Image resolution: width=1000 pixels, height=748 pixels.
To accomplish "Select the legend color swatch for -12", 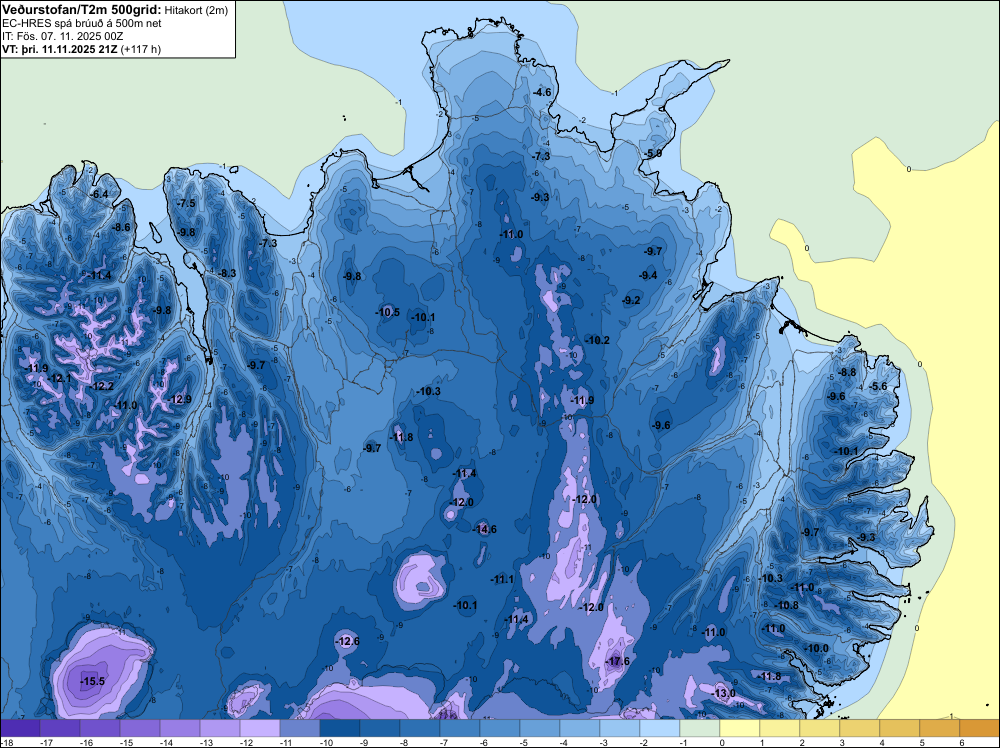I will coord(260,728).
